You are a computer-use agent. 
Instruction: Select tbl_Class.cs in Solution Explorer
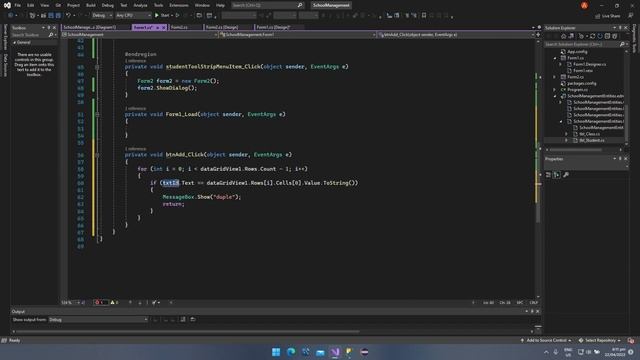[x=589, y=134]
